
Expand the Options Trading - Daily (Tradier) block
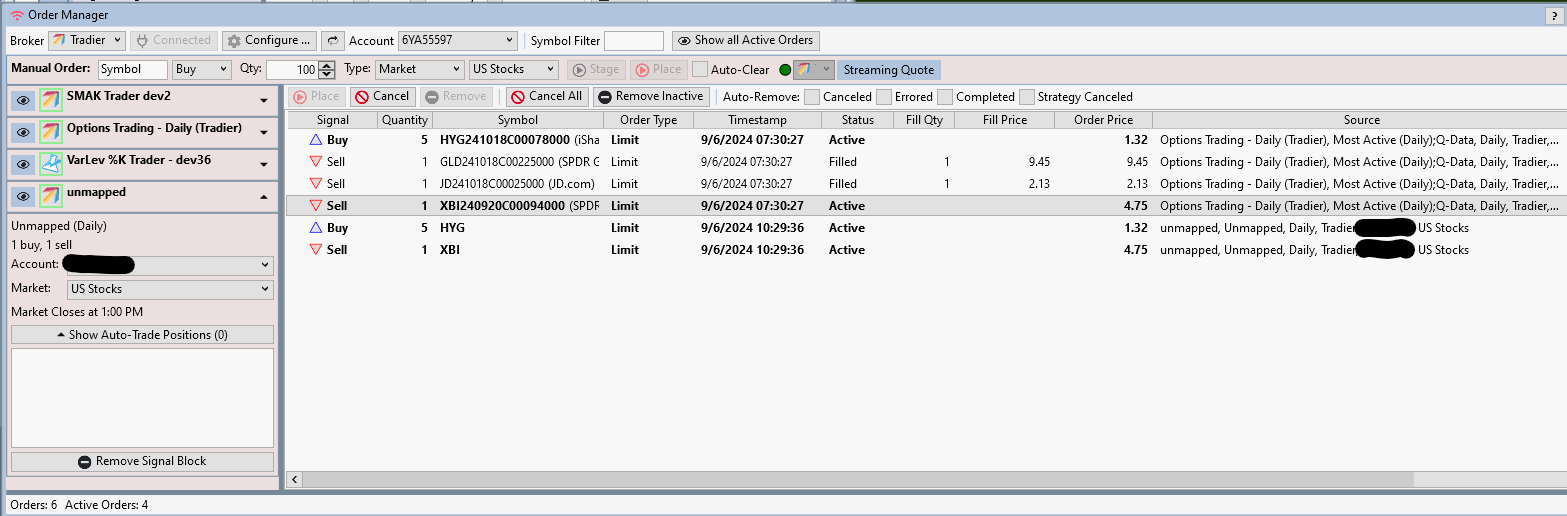coord(263,133)
